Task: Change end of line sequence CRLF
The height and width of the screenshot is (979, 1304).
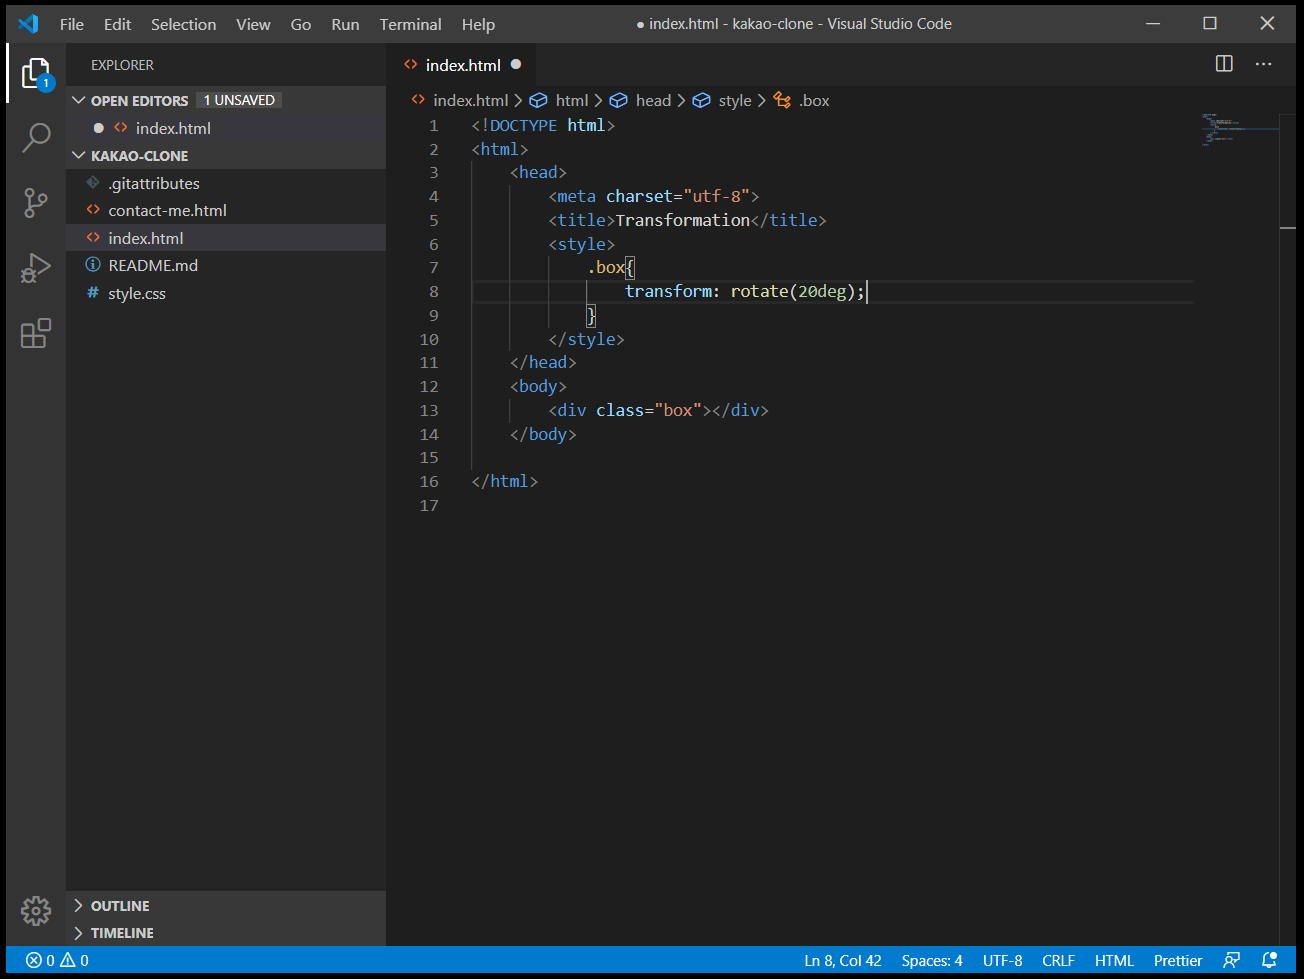Action: pos(1058,960)
